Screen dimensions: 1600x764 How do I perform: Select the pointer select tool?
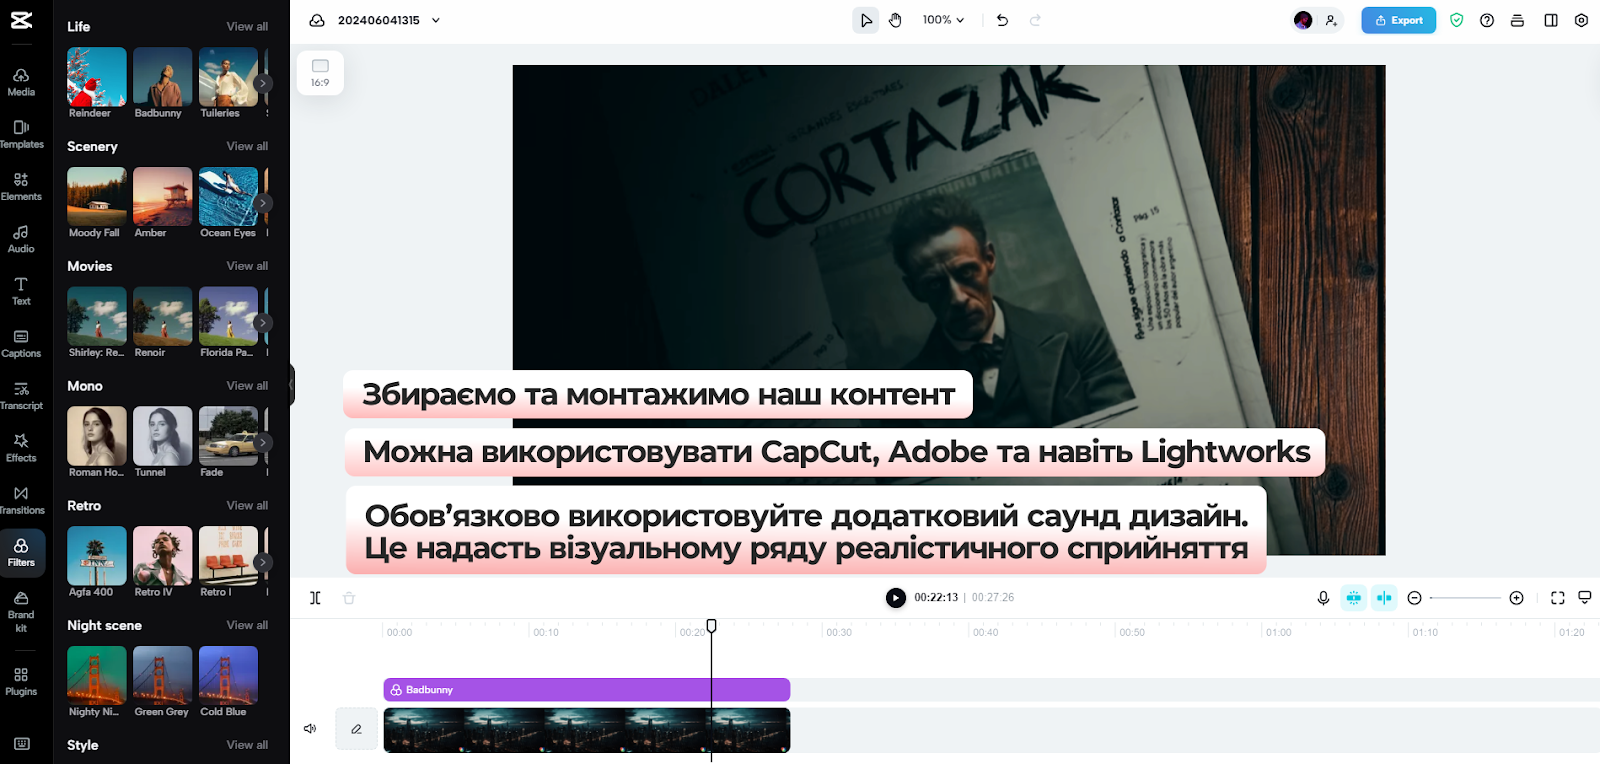pos(866,20)
